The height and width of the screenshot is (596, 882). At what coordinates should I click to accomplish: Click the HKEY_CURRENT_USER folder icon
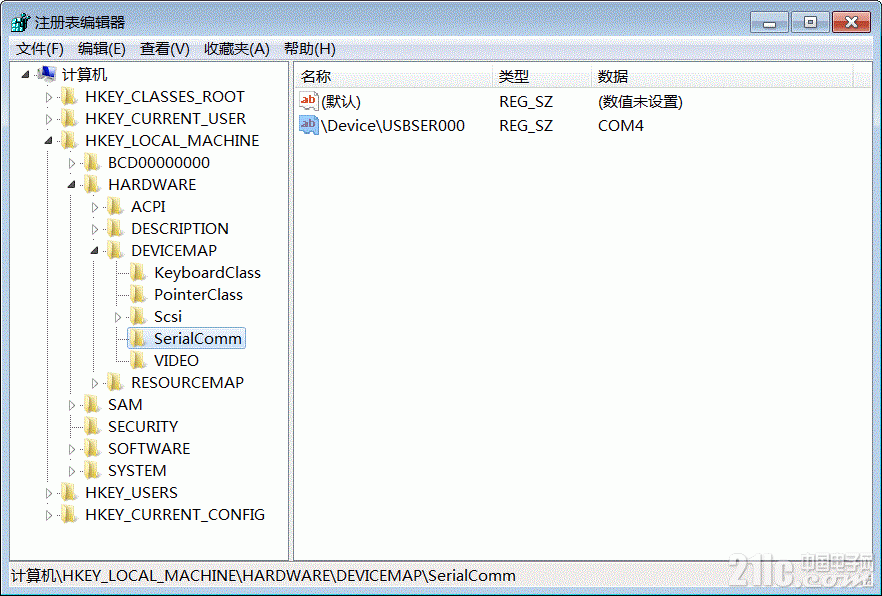point(69,118)
